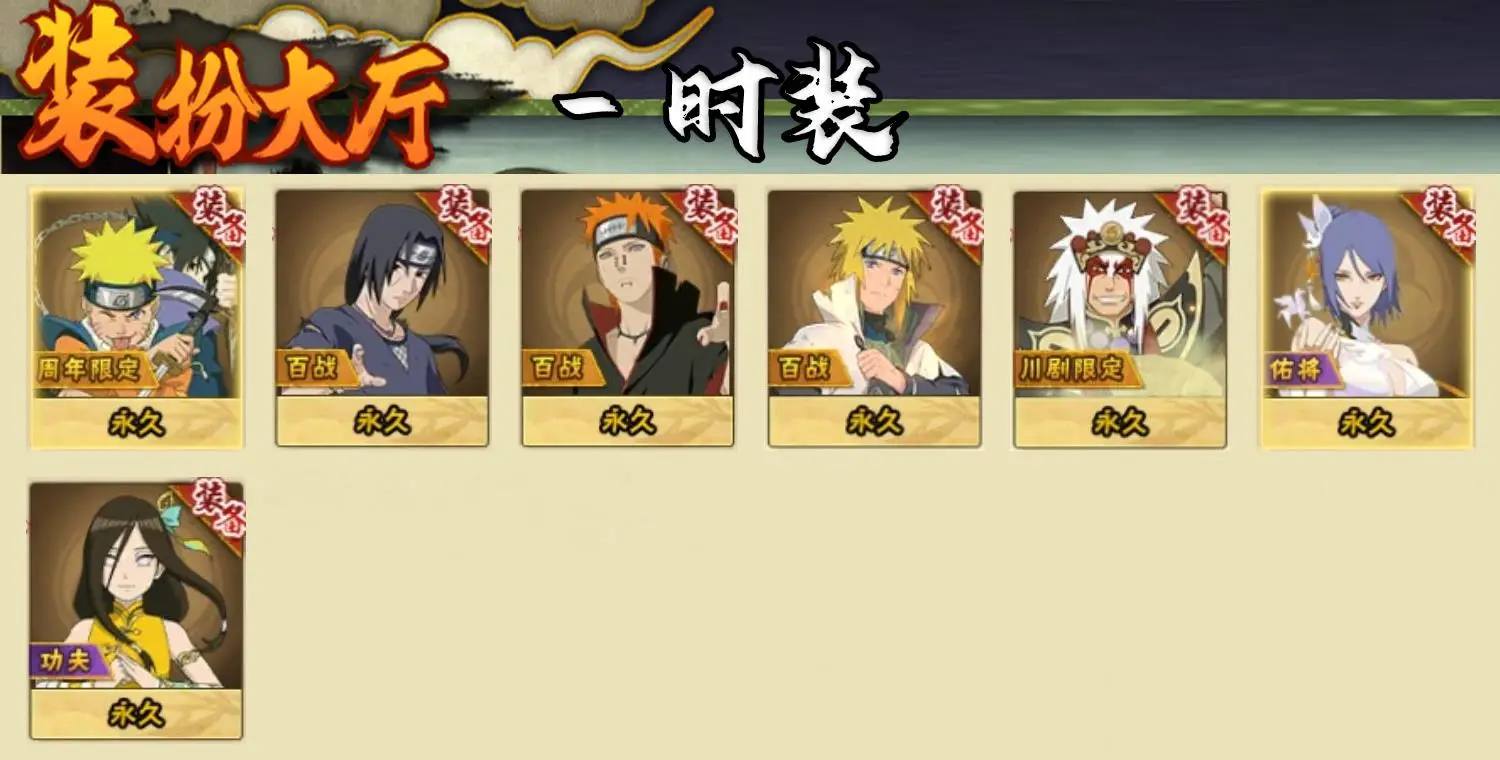
Task: Click 永久 under the Konan card
Action: pyautogui.click(x=1366, y=423)
